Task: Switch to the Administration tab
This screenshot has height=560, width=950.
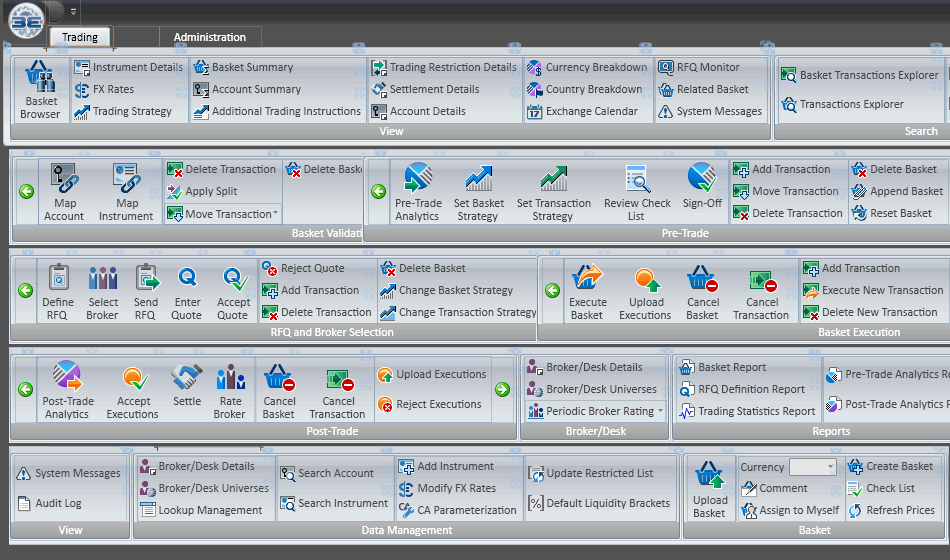Action: point(209,37)
